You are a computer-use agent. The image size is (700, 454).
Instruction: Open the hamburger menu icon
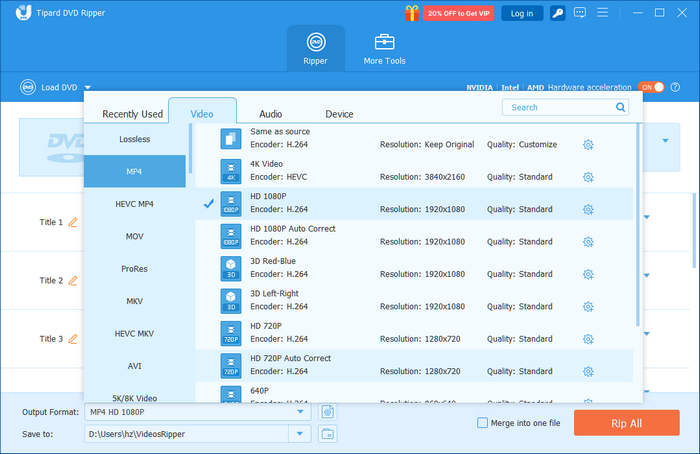pyautogui.click(x=603, y=12)
